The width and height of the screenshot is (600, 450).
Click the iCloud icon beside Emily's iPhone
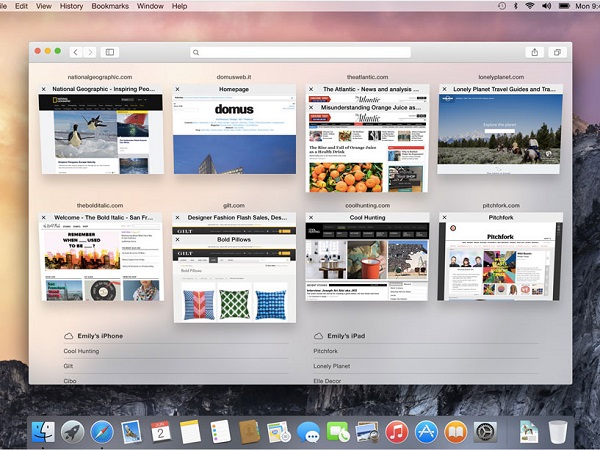[68, 336]
